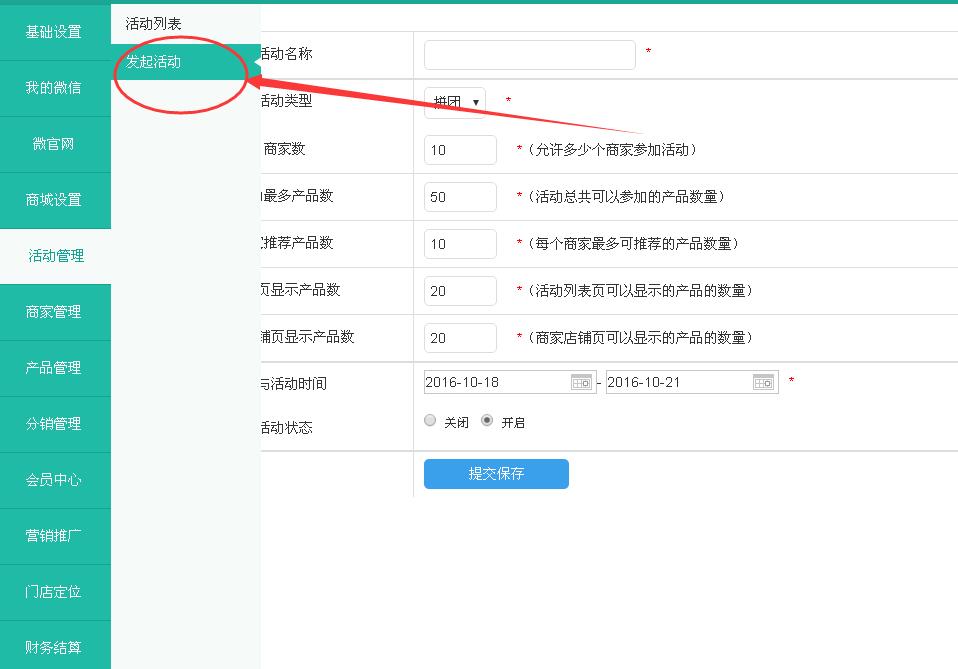
Task: Select the 关闭 activity status radio button
Action: click(430, 421)
